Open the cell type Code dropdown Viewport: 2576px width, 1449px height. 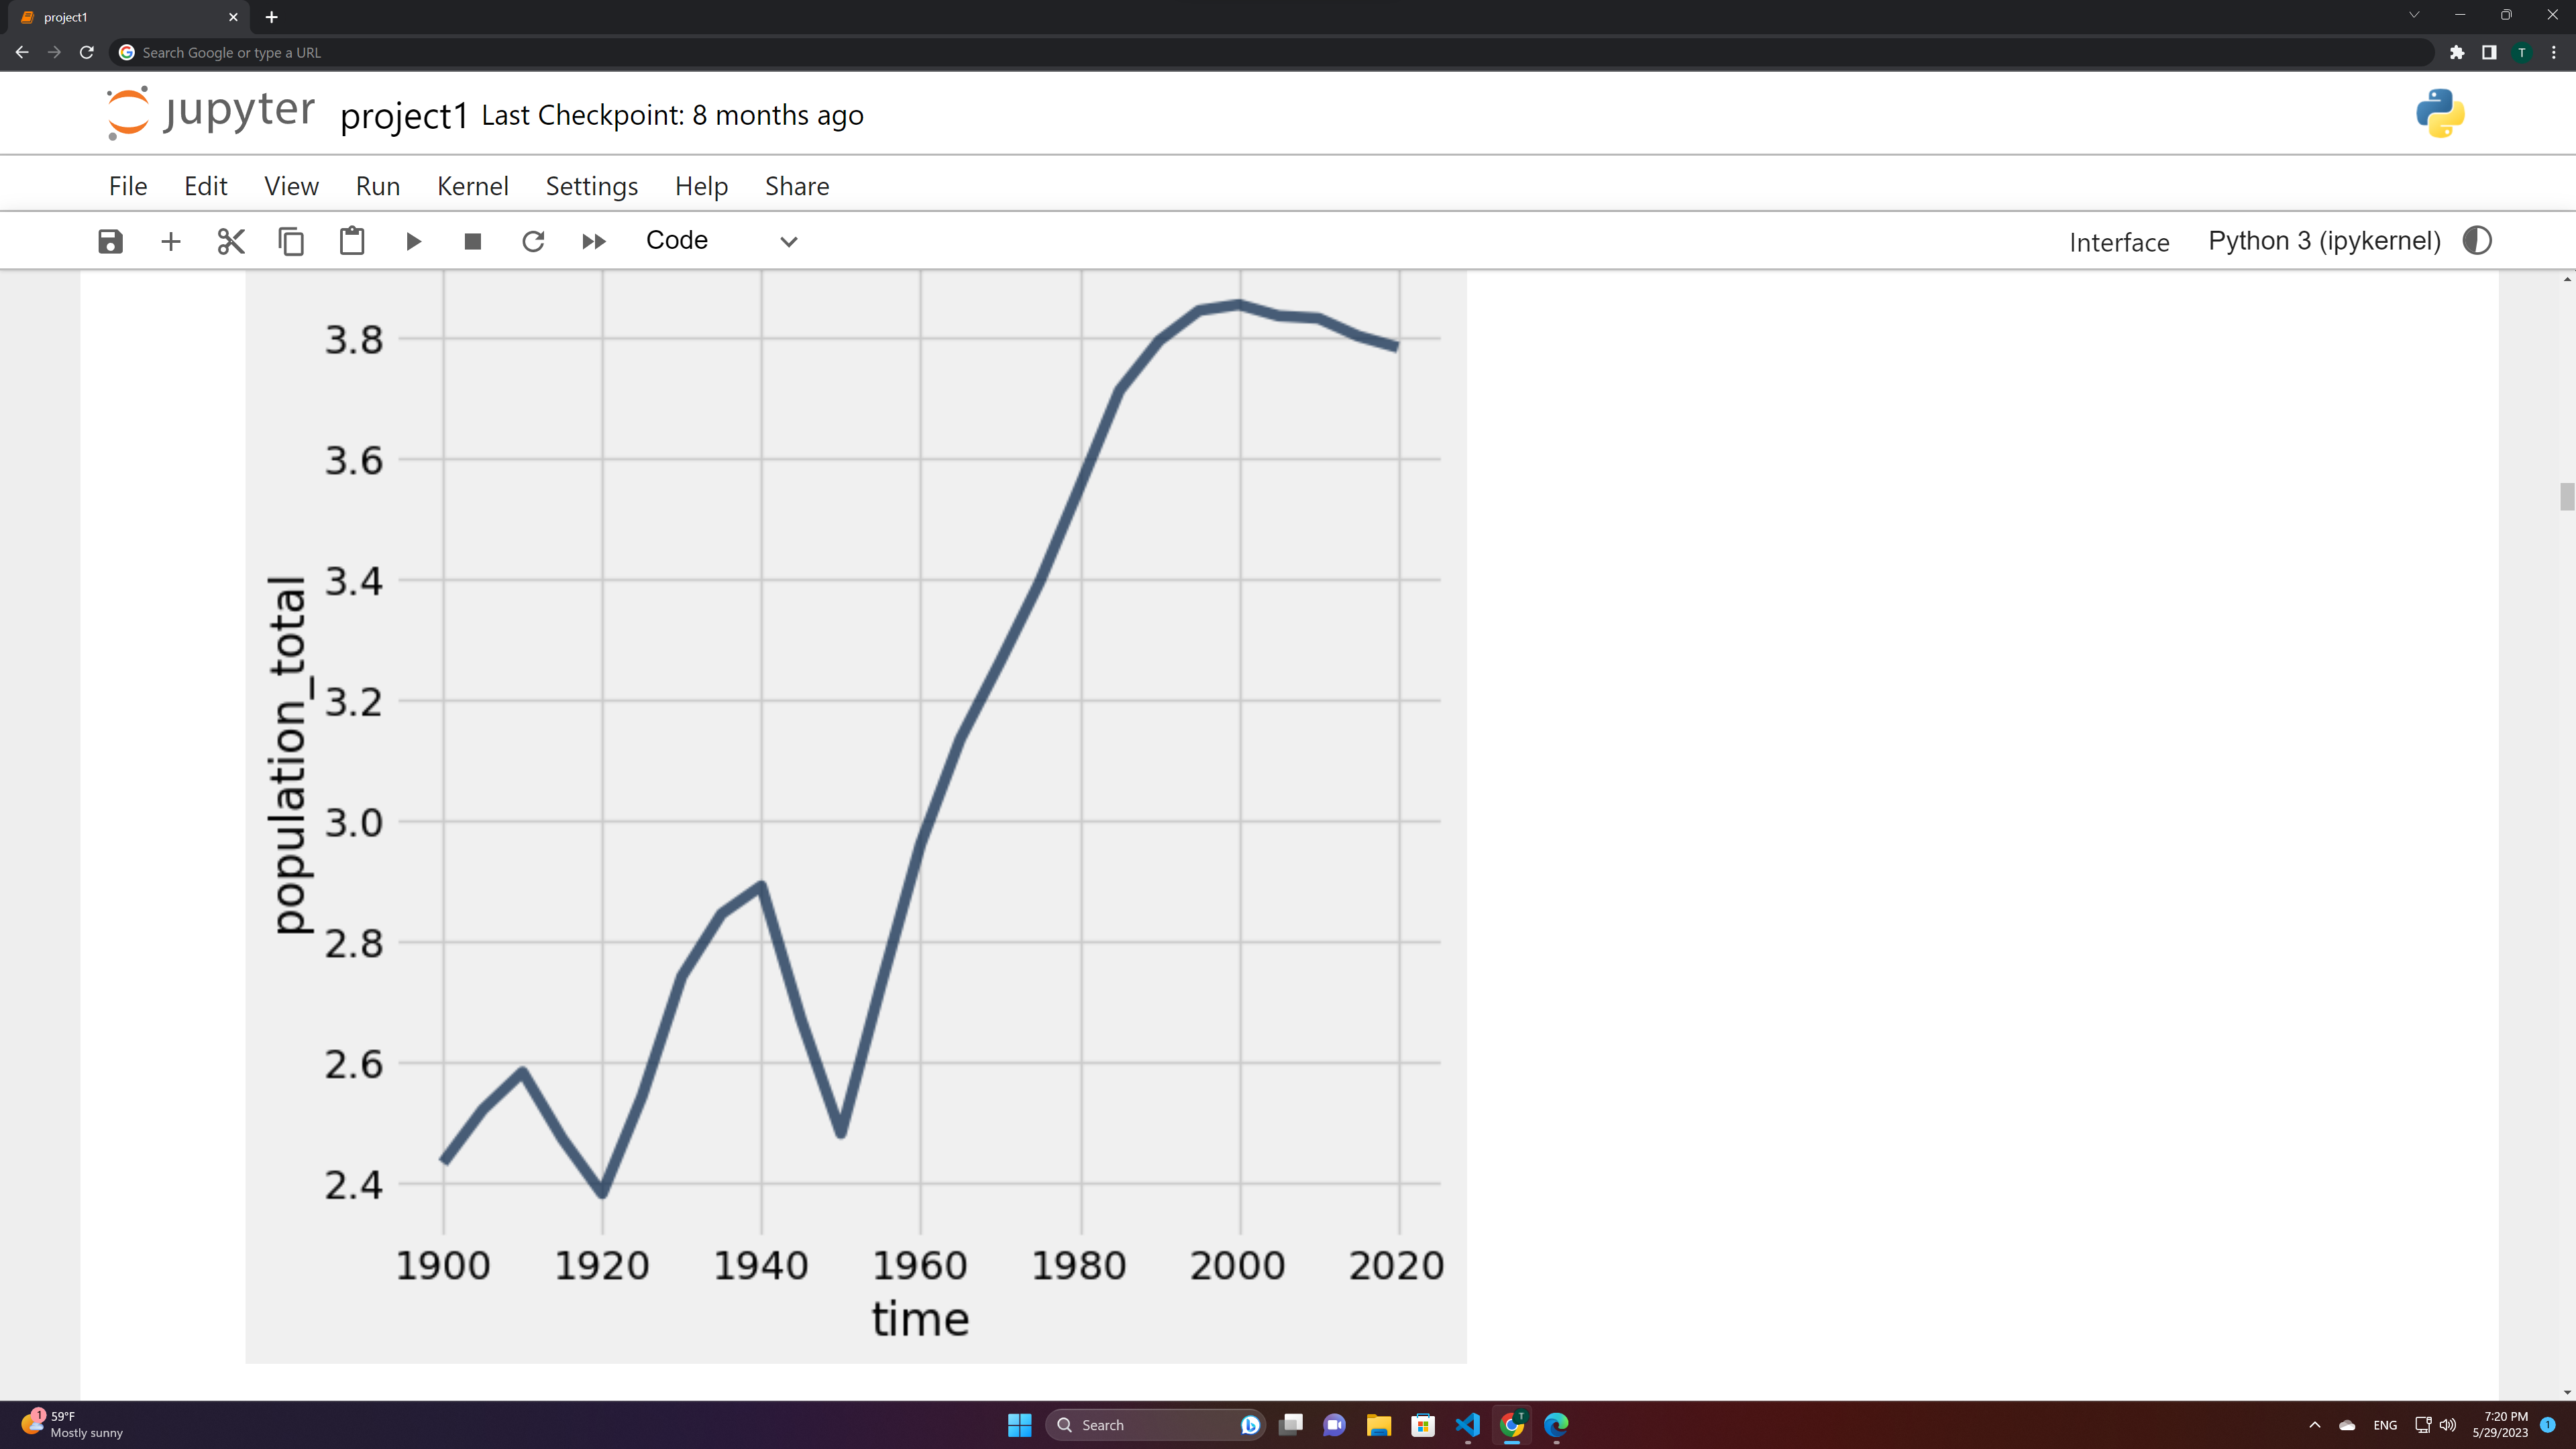click(x=721, y=241)
